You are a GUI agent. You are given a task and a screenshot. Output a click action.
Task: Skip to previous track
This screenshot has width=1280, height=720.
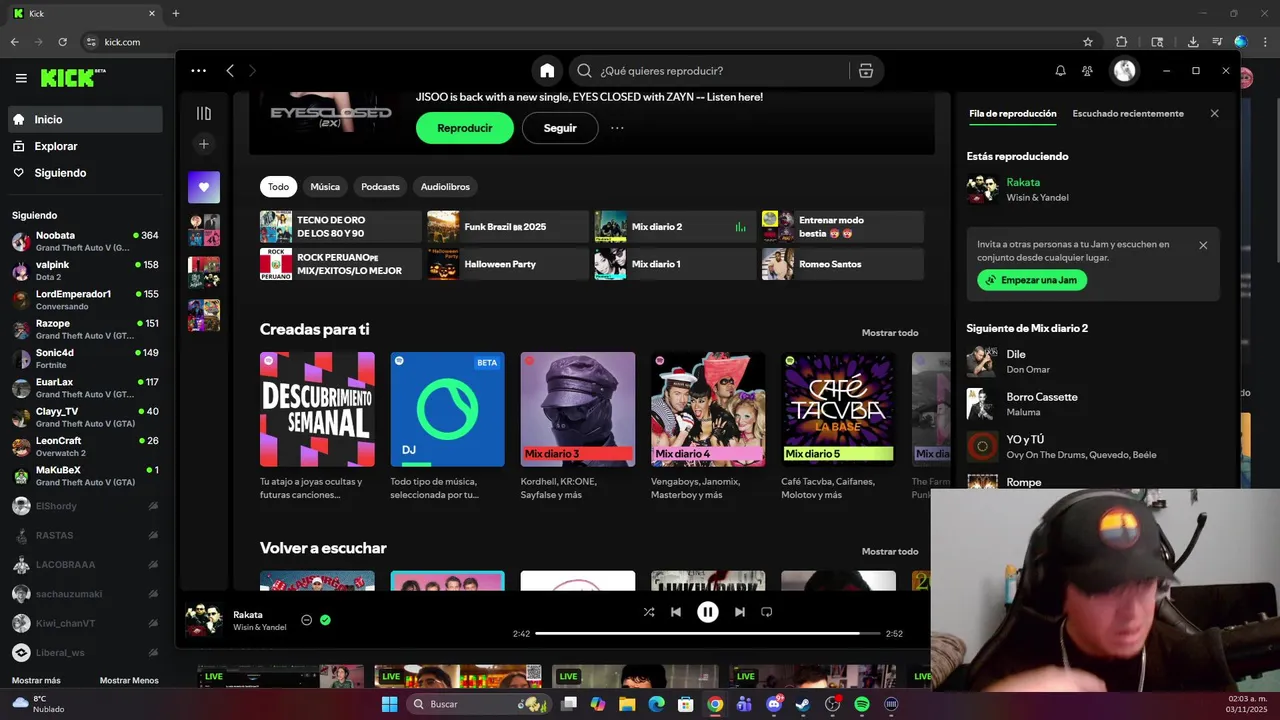676,612
